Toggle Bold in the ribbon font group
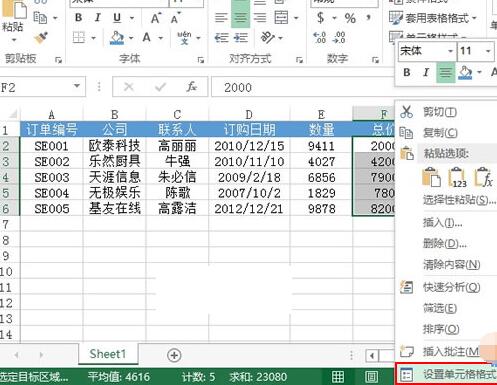 coord(79,17)
